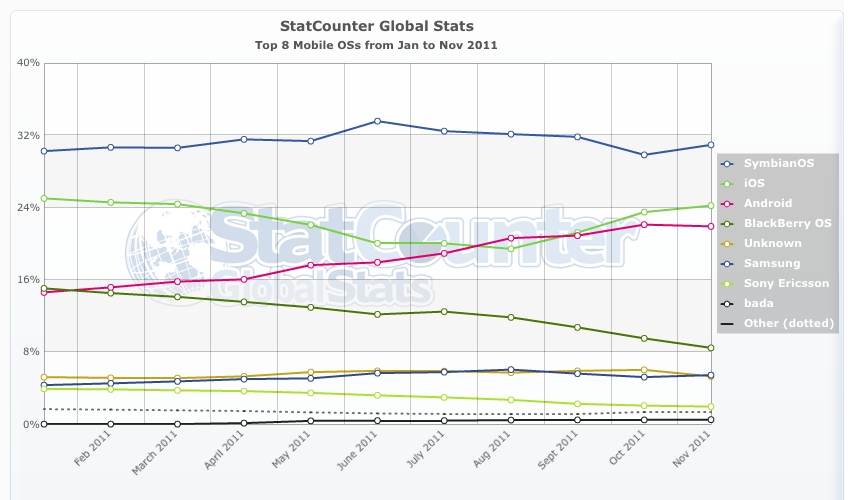Click the Samsung legend marker icon
Screen dimensions: 854x500
pos(727,263)
